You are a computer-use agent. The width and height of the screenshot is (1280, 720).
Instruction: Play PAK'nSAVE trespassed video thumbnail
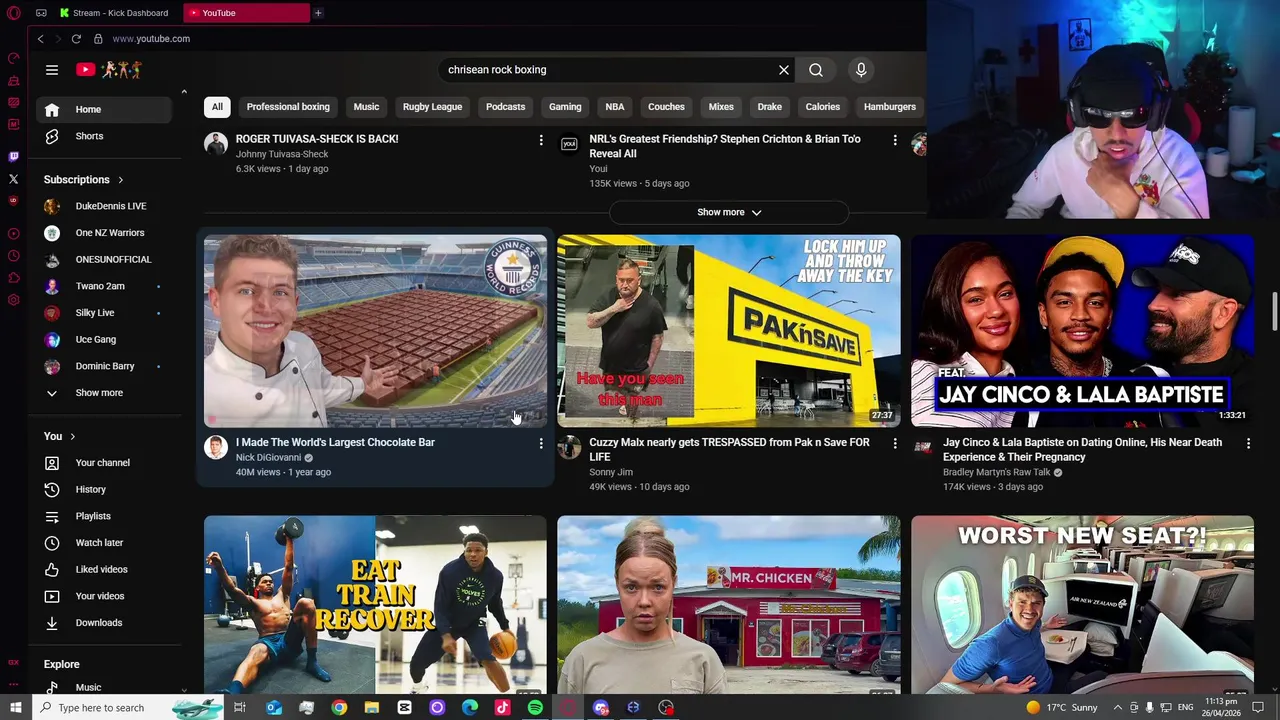click(729, 331)
